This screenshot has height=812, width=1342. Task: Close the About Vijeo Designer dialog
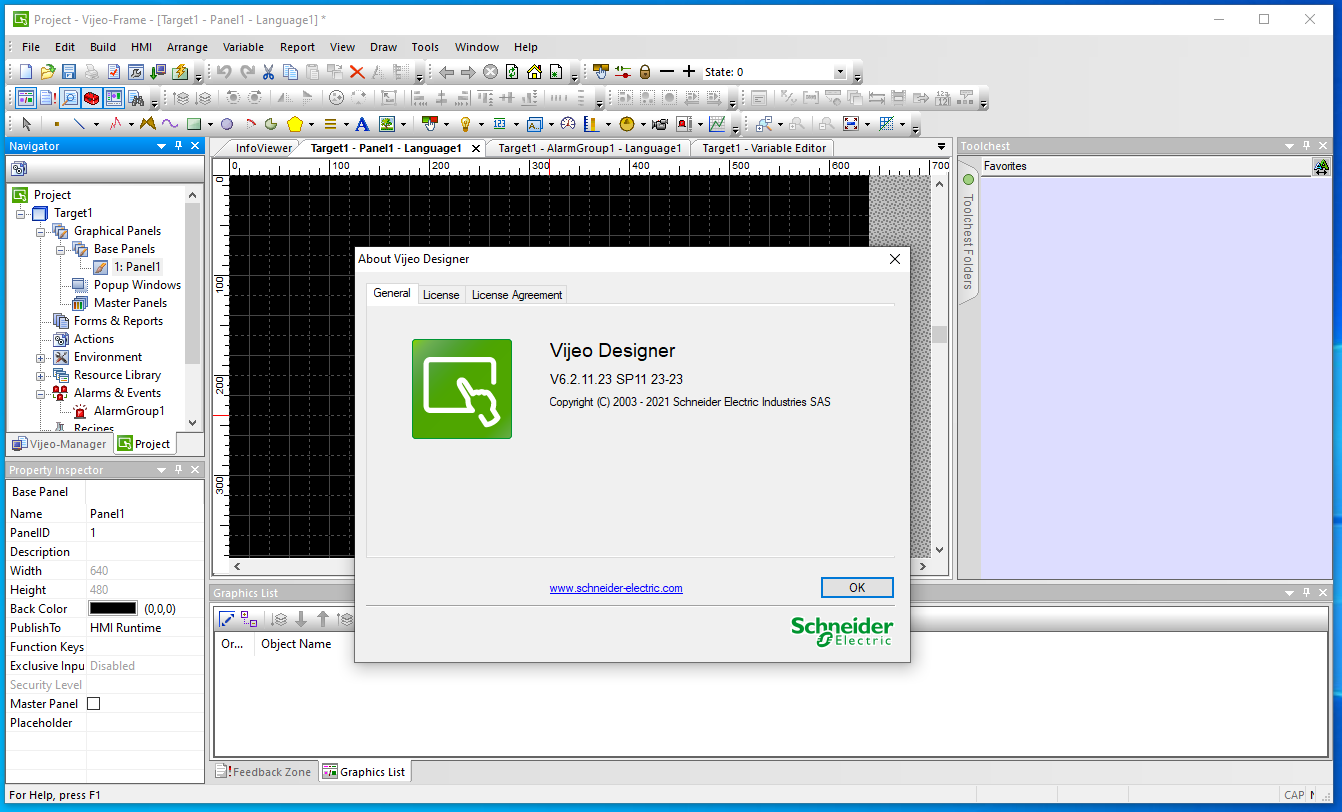pyautogui.click(x=895, y=259)
